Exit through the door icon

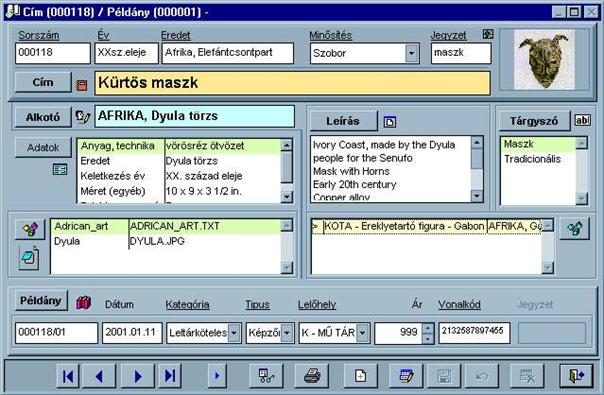pos(576,376)
